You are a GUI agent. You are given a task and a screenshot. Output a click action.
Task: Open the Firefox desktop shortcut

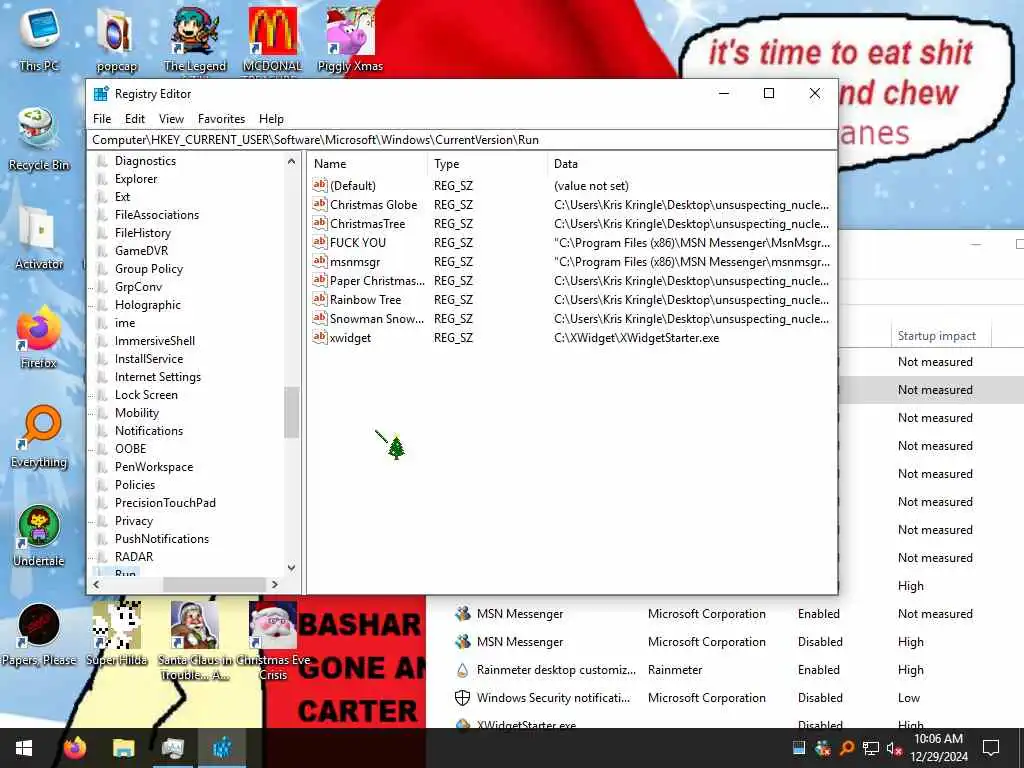coord(39,337)
